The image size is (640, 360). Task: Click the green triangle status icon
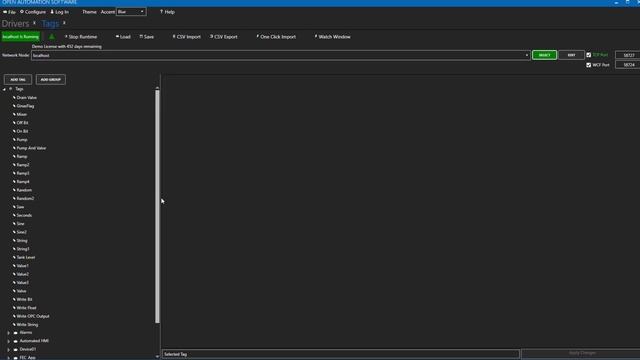click(51, 37)
